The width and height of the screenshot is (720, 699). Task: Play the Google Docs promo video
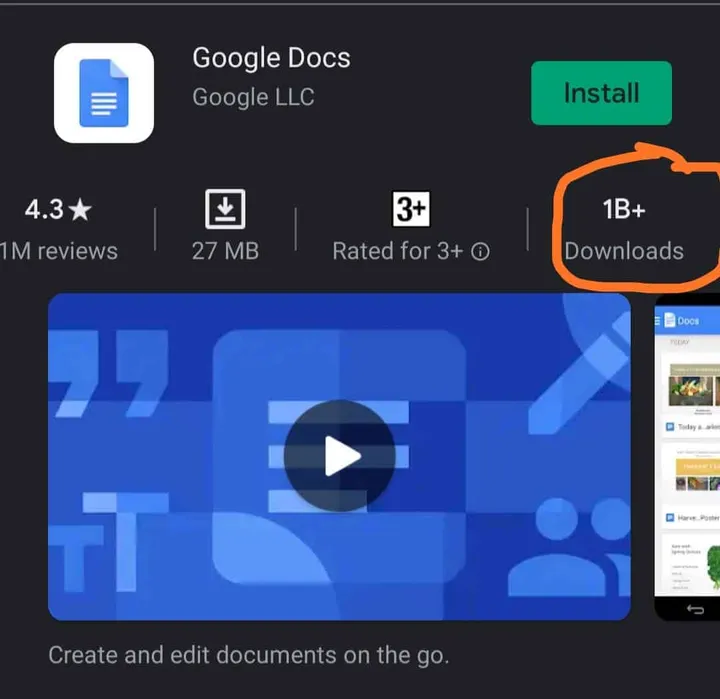339,456
